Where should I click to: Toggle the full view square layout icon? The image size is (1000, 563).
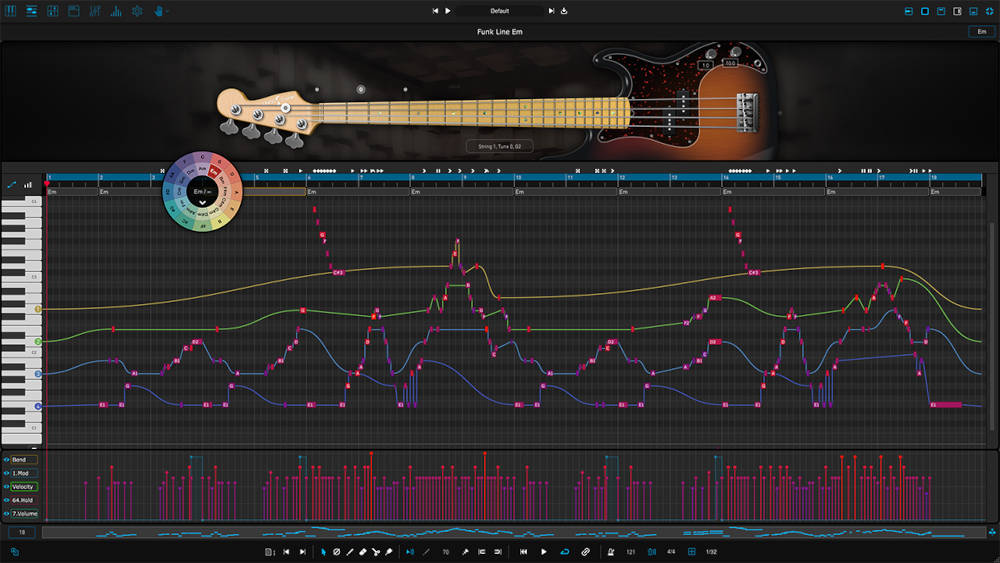click(925, 11)
